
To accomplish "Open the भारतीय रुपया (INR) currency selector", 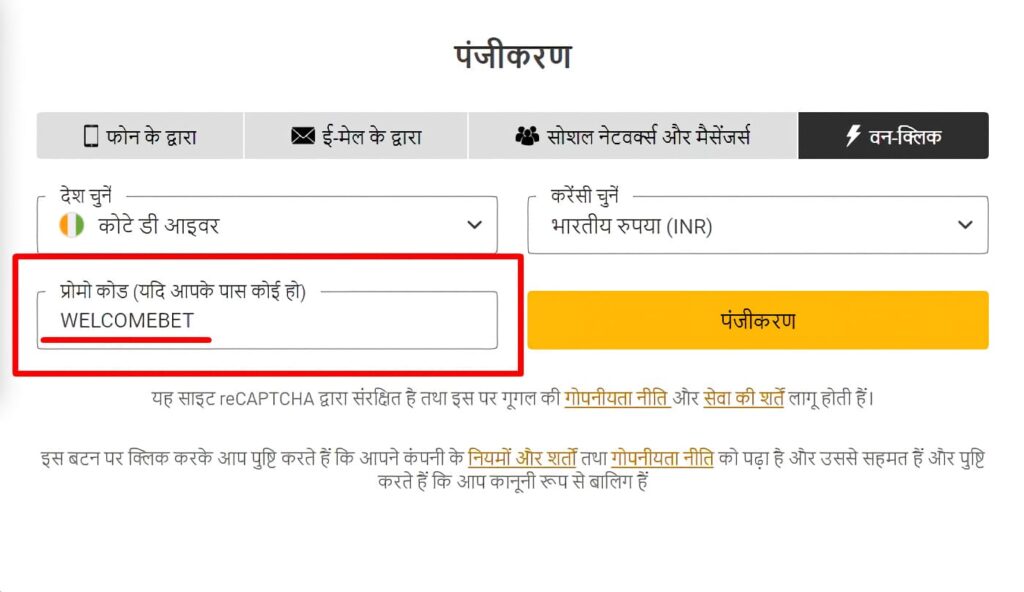I will [758, 224].
